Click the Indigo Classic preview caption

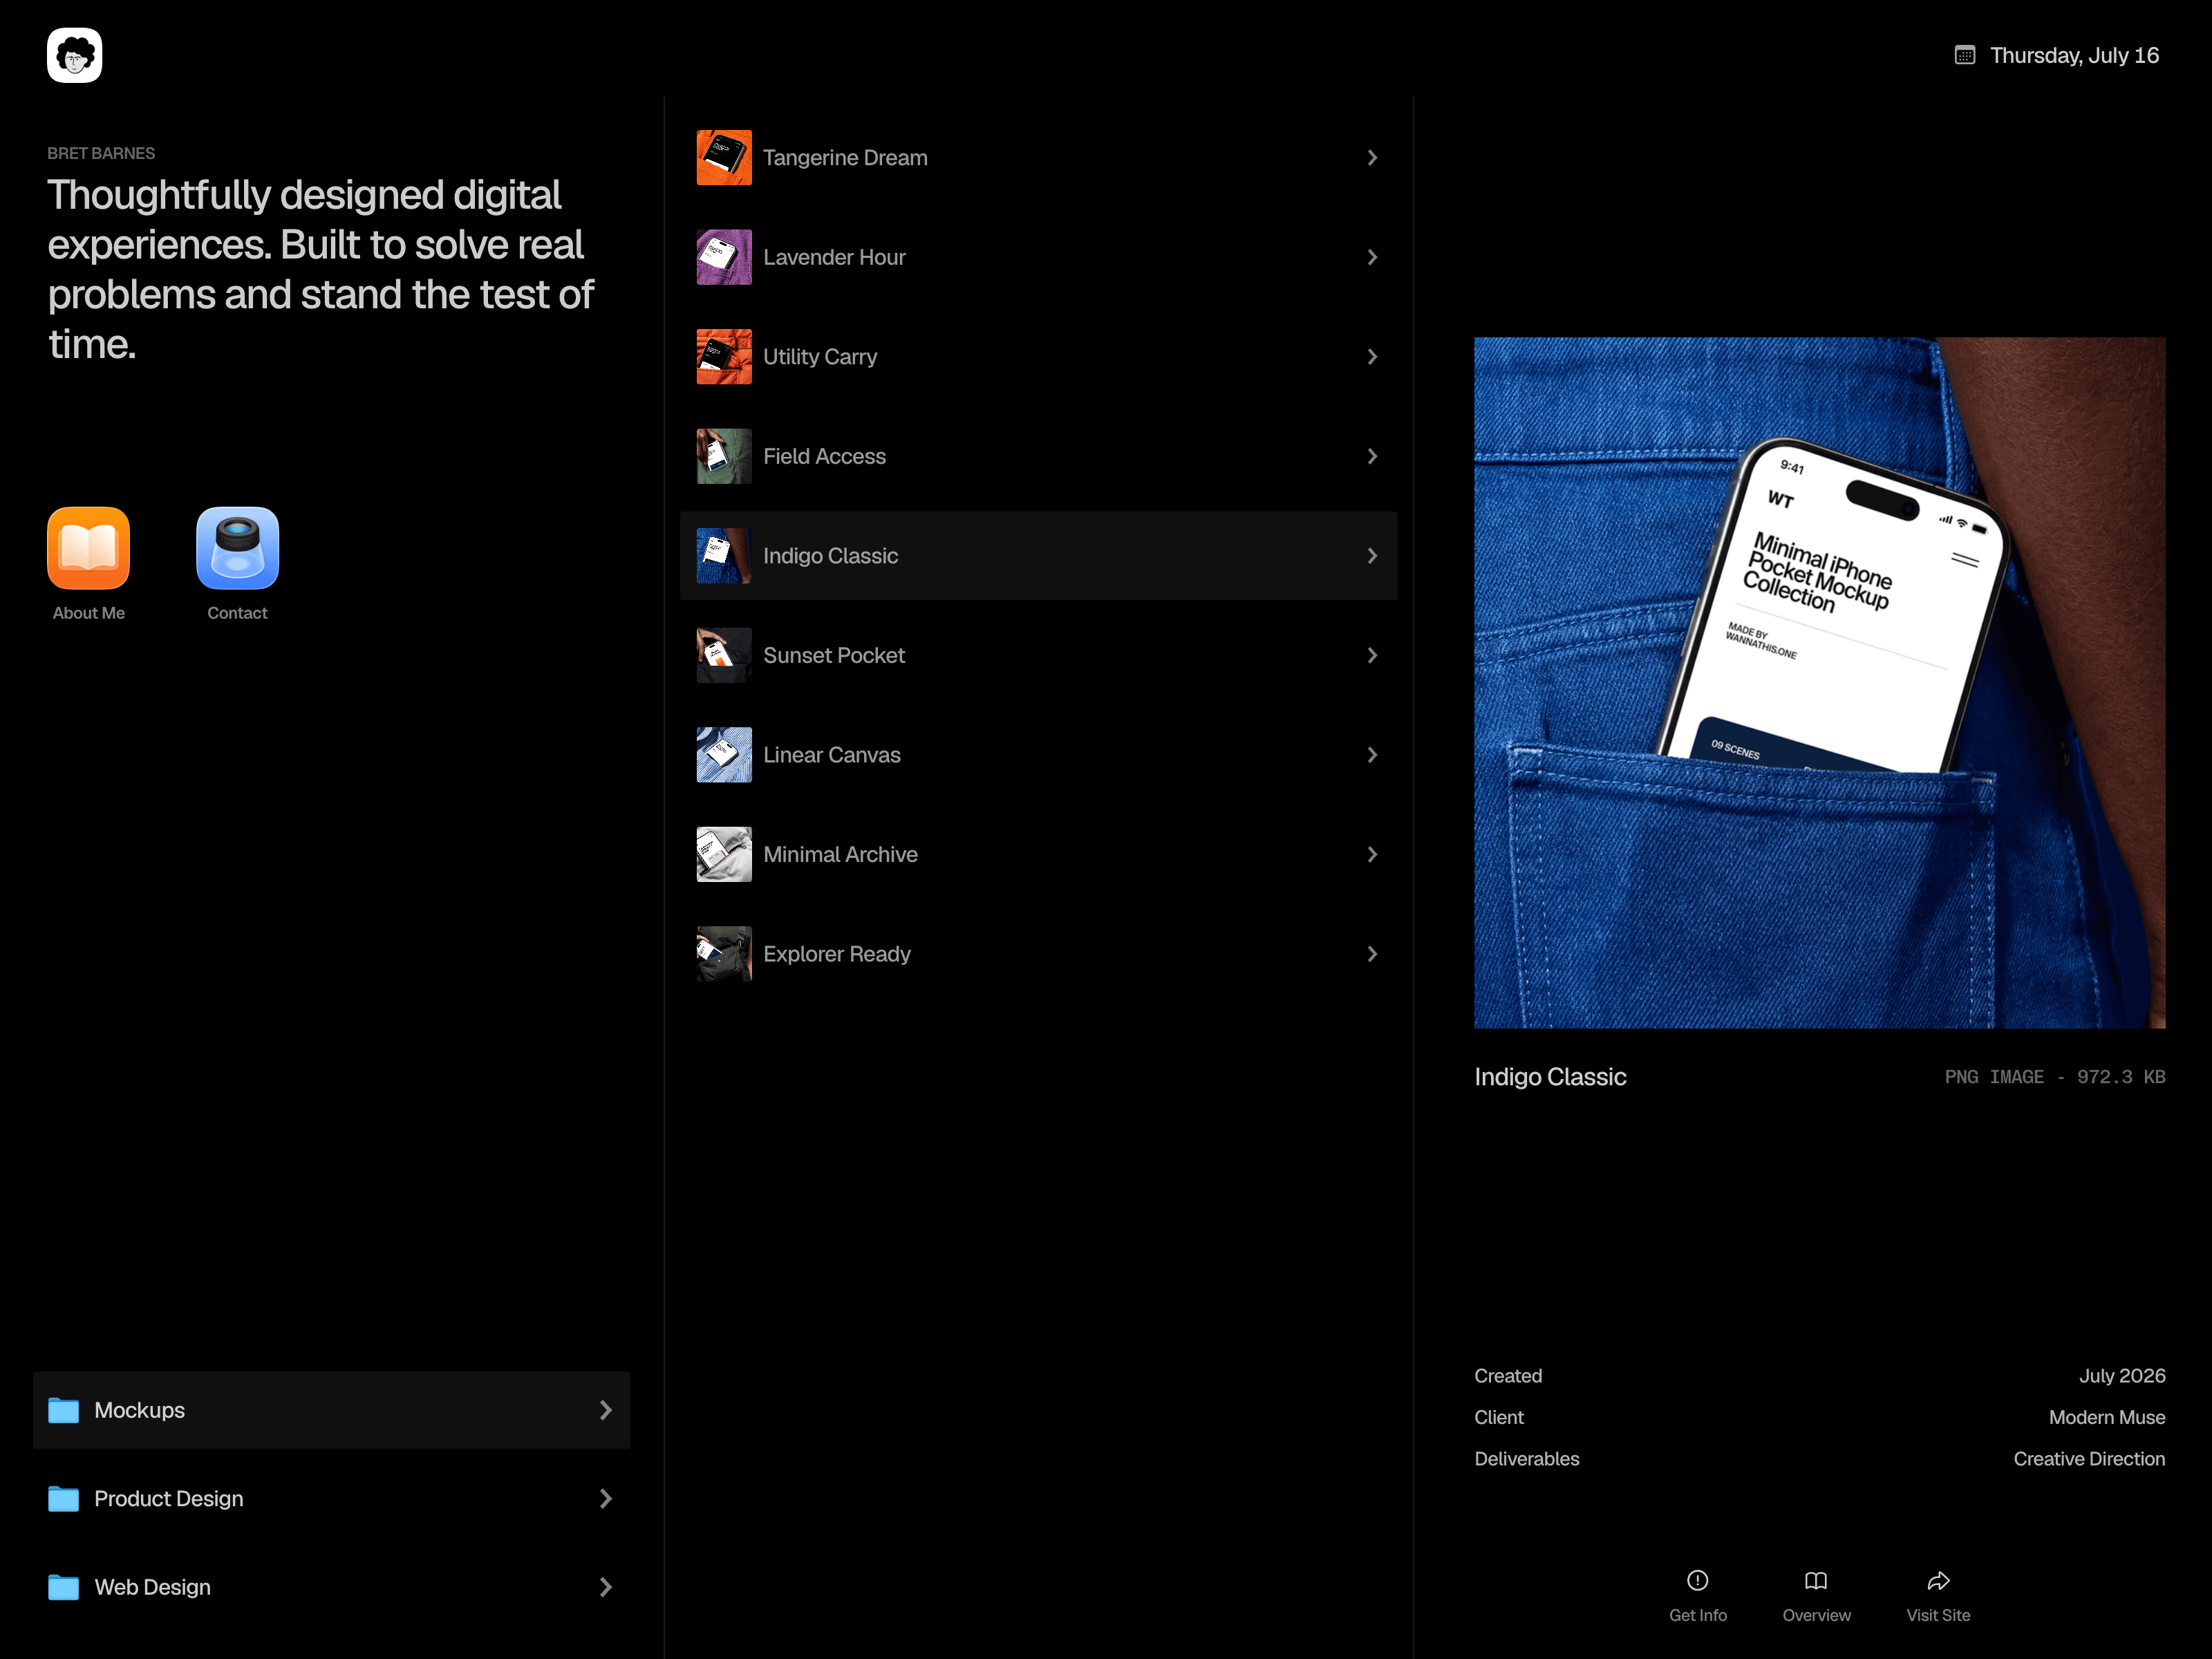pos(1550,1077)
